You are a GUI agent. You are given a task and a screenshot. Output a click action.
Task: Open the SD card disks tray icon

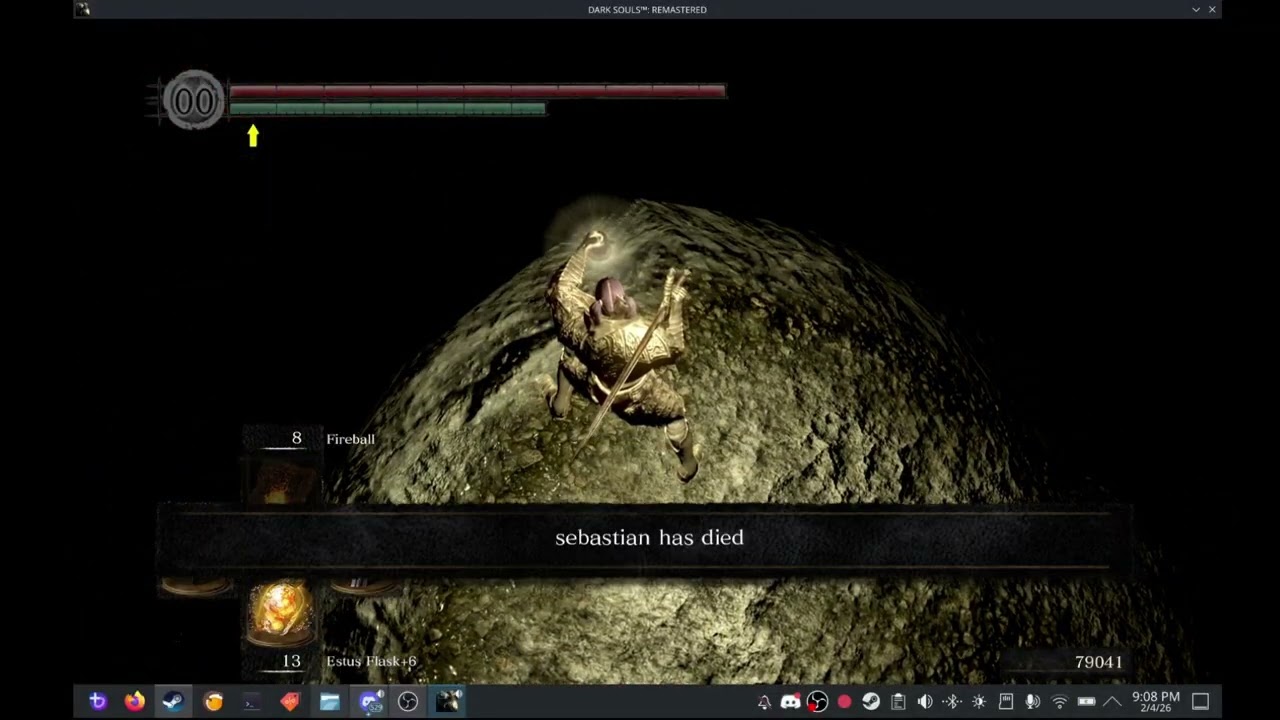pos(1006,702)
